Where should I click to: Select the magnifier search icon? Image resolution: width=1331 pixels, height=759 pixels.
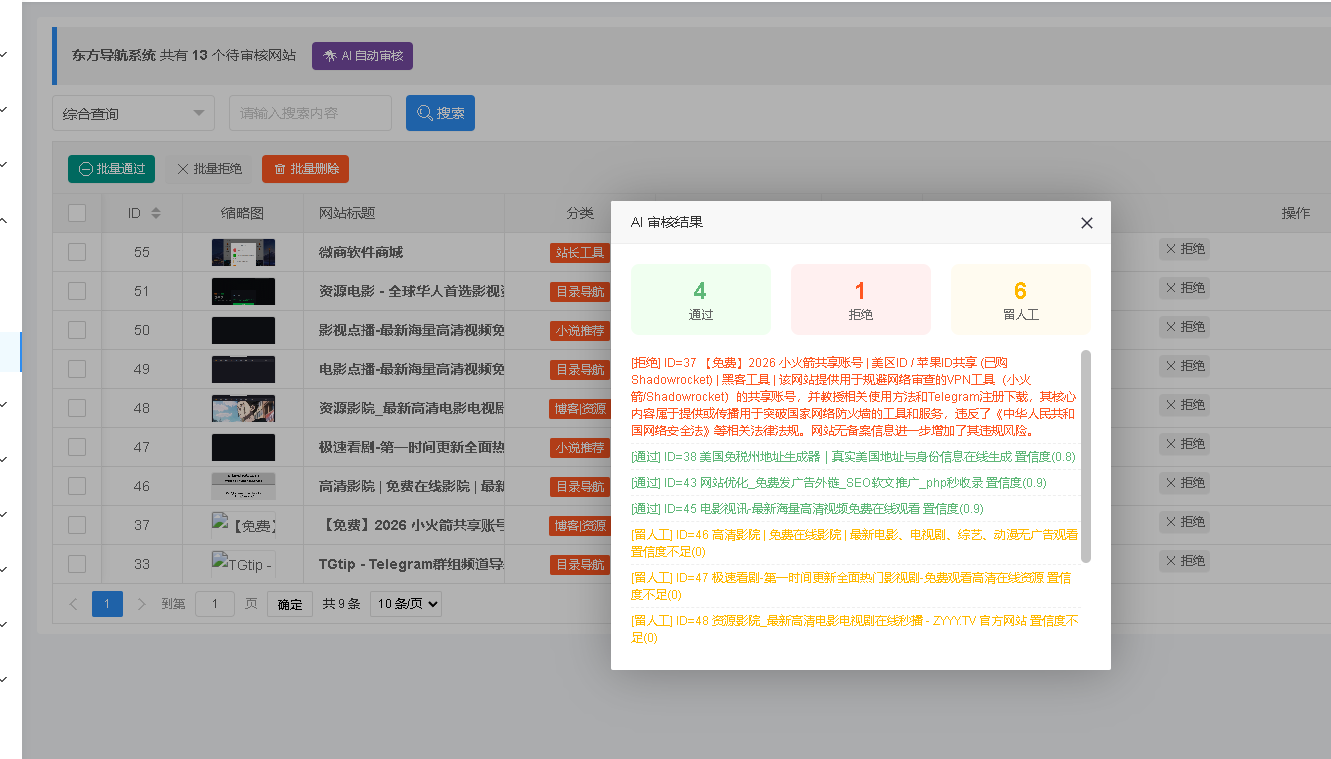[423, 112]
